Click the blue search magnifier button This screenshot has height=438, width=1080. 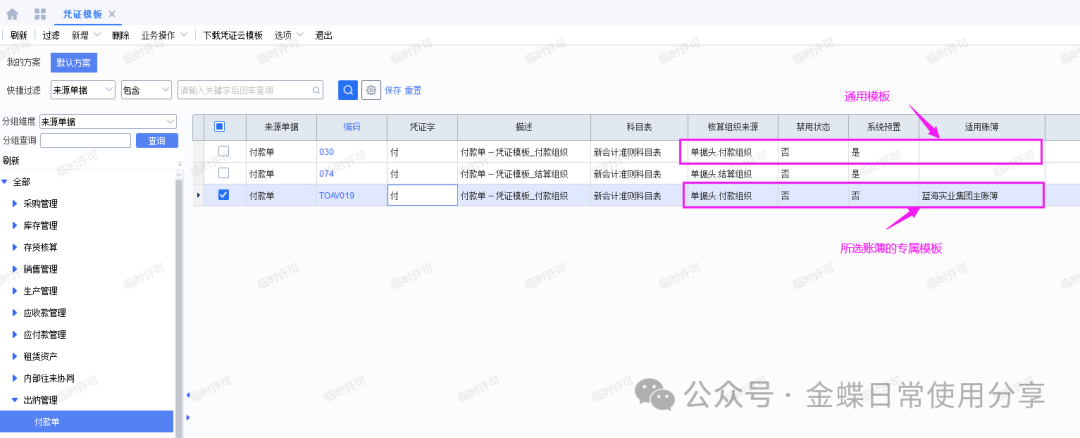(347, 90)
